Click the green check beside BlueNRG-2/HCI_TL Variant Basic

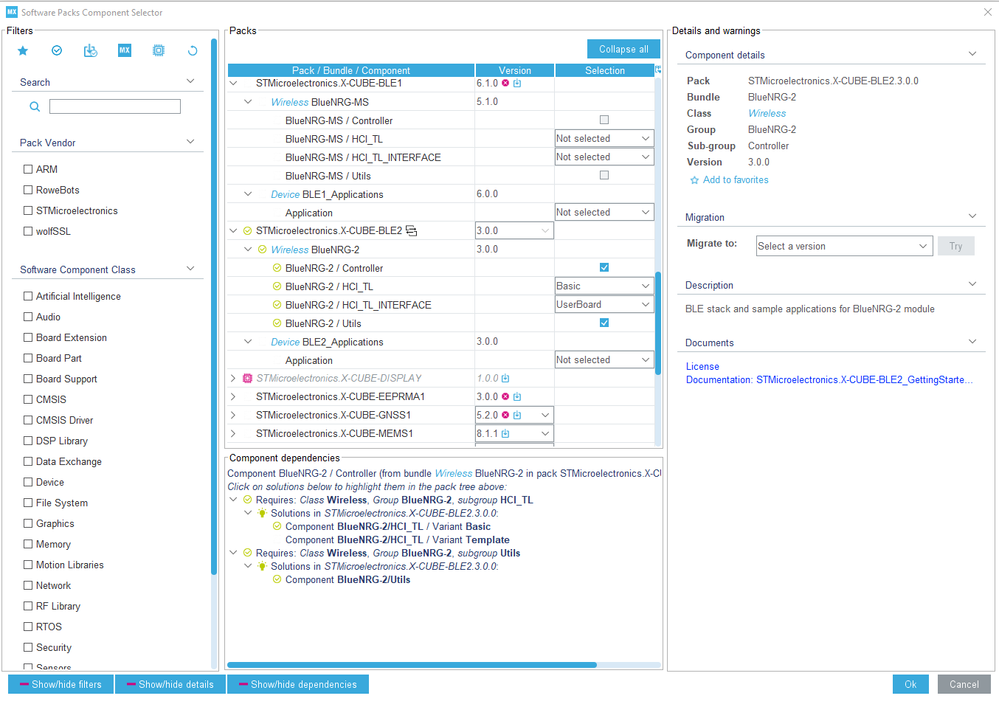277,526
